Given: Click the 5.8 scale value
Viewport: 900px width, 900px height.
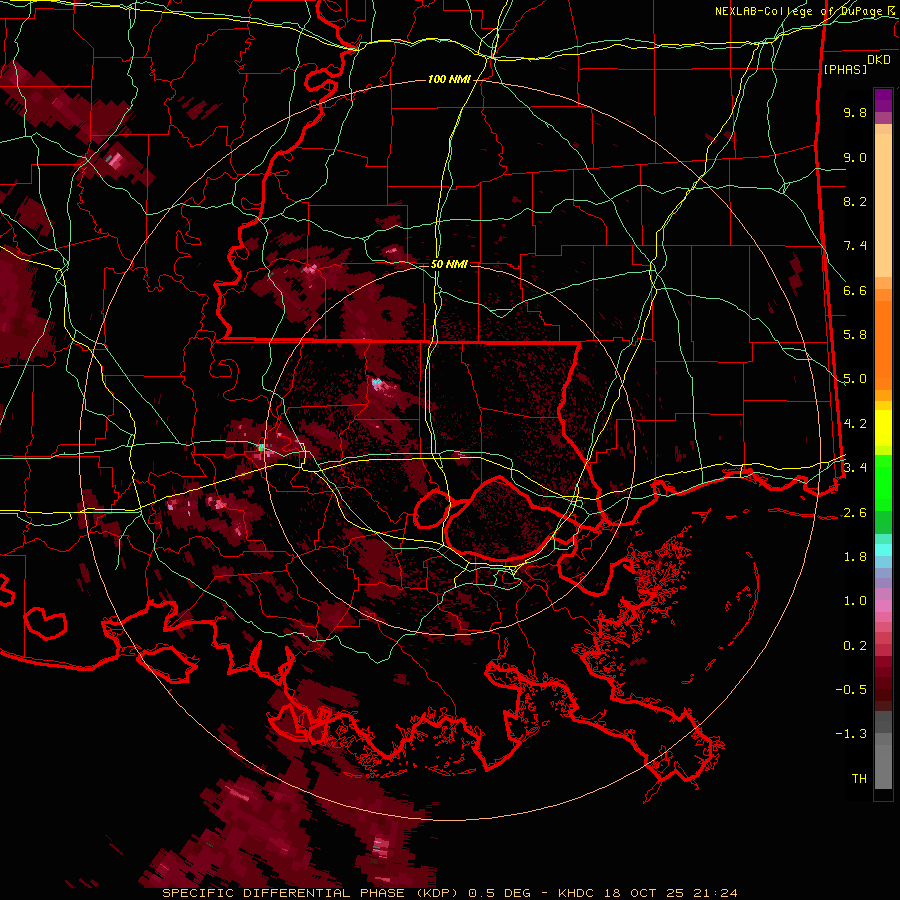Looking at the screenshot, I should [x=855, y=335].
